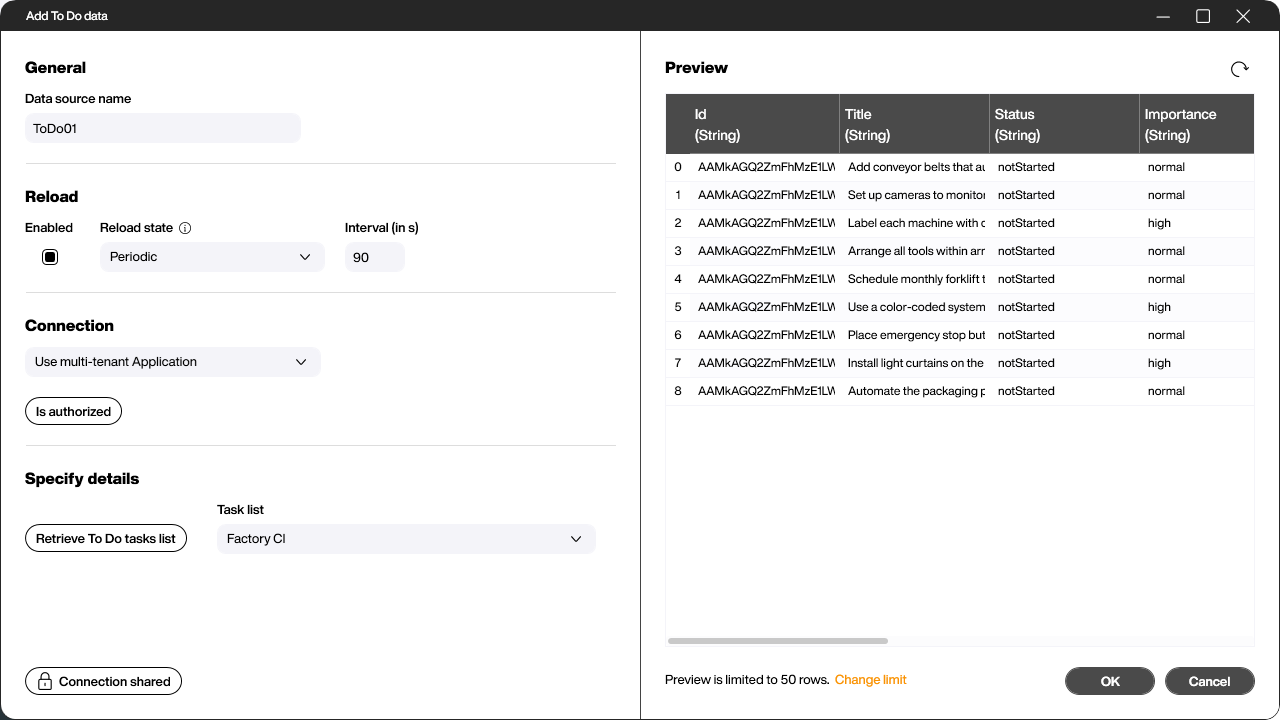This screenshot has height=720, width=1280.
Task: Close the Add To Do data dialog
Action: pyautogui.click(x=1243, y=16)
